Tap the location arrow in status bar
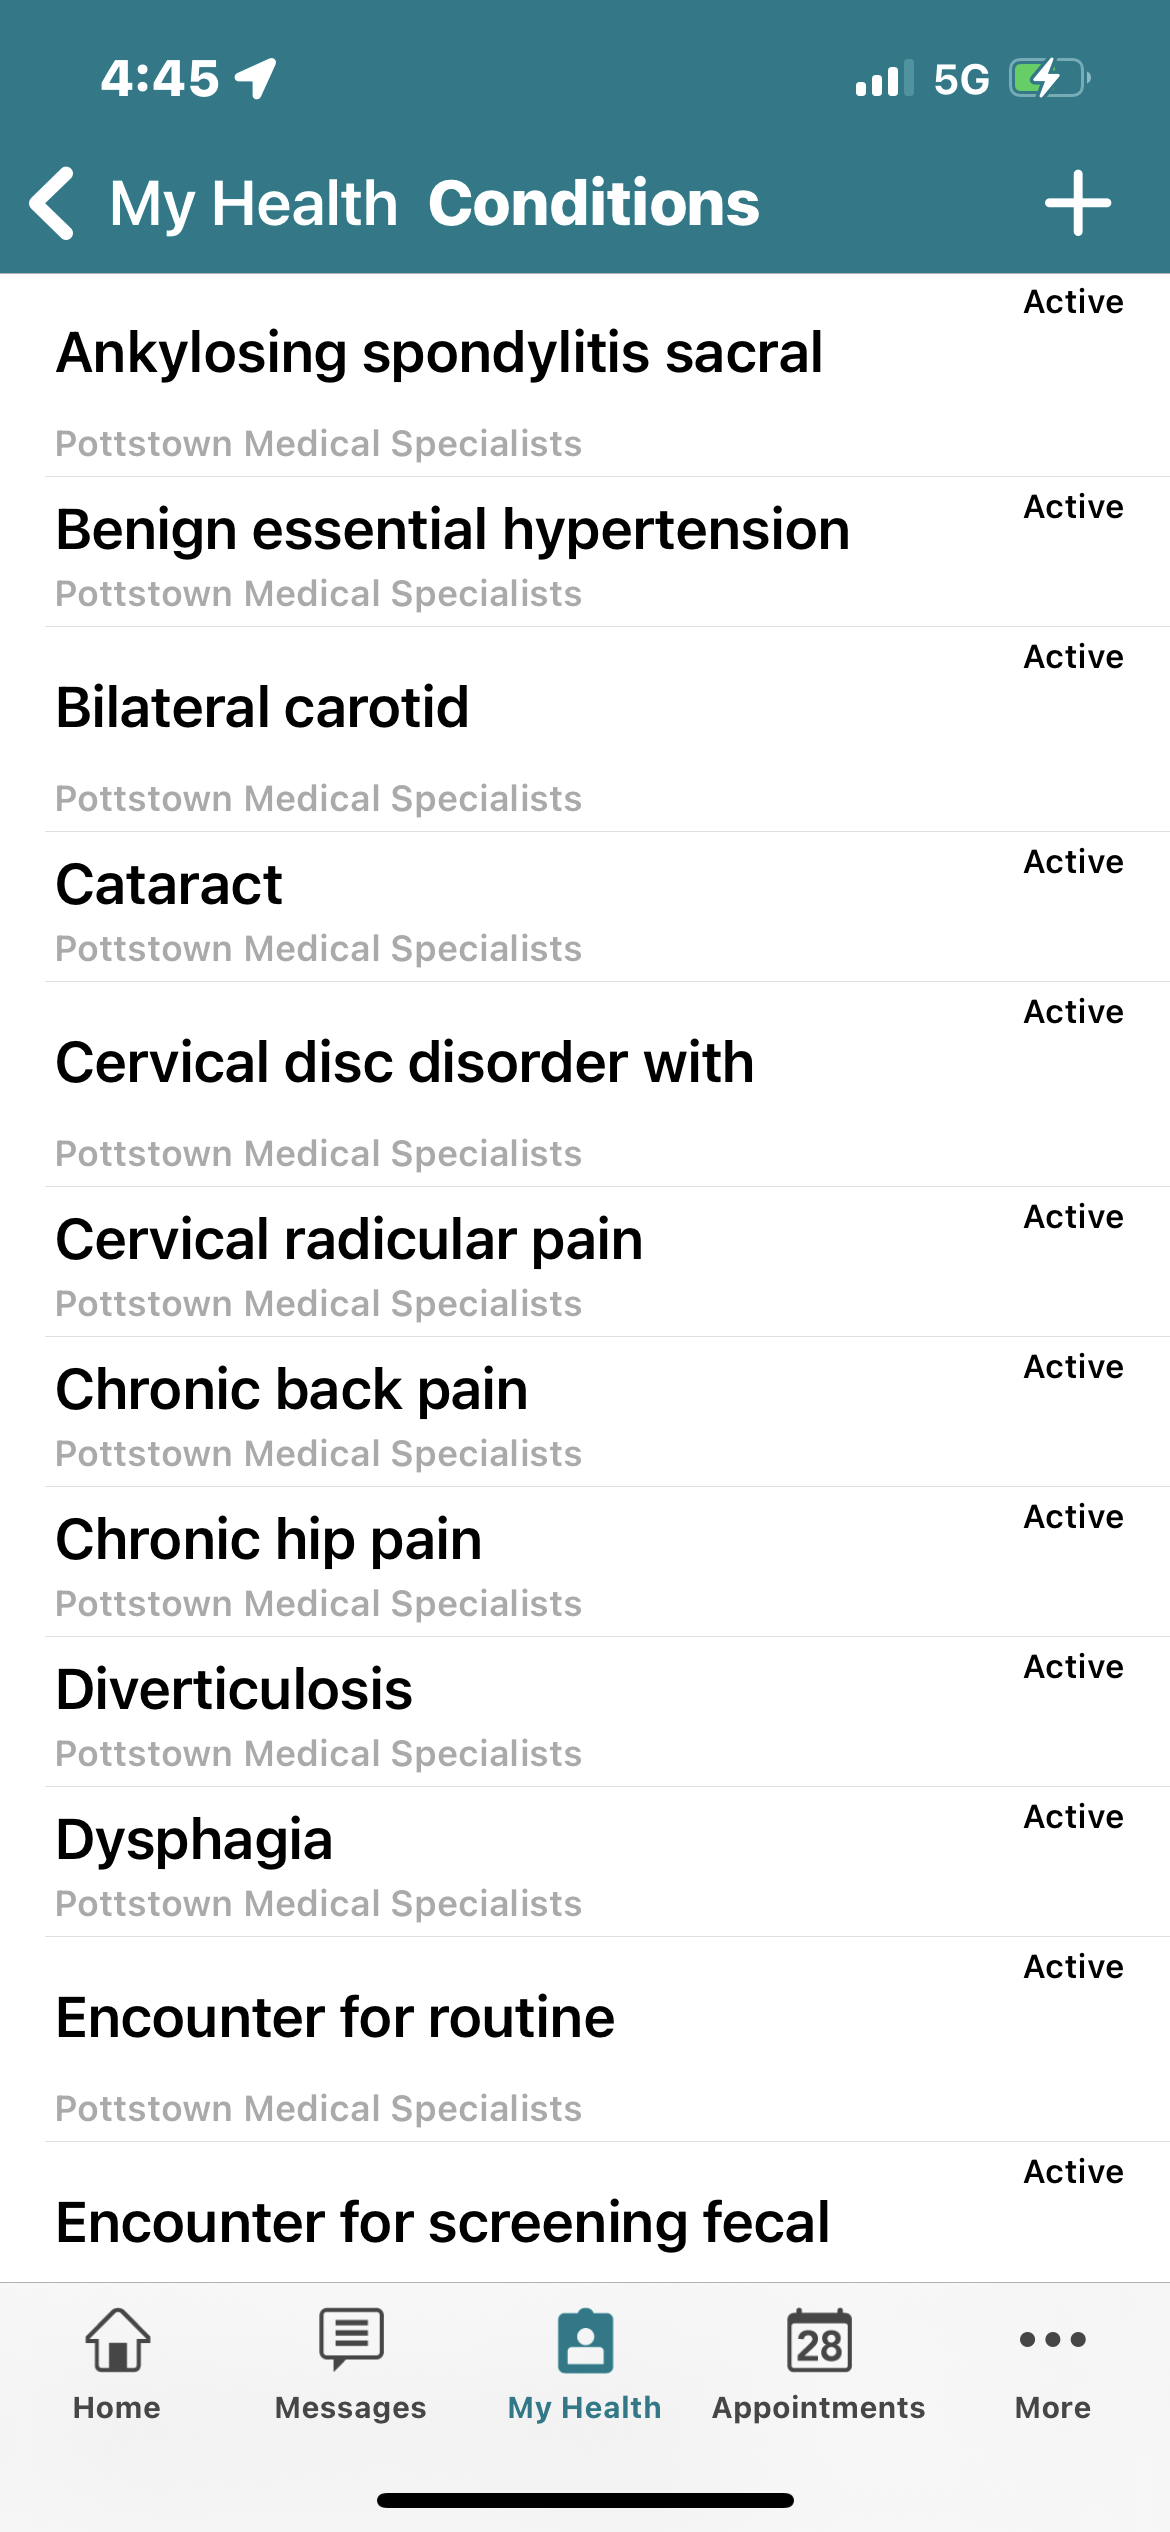1170x2532 pixels. click(256, 78)
